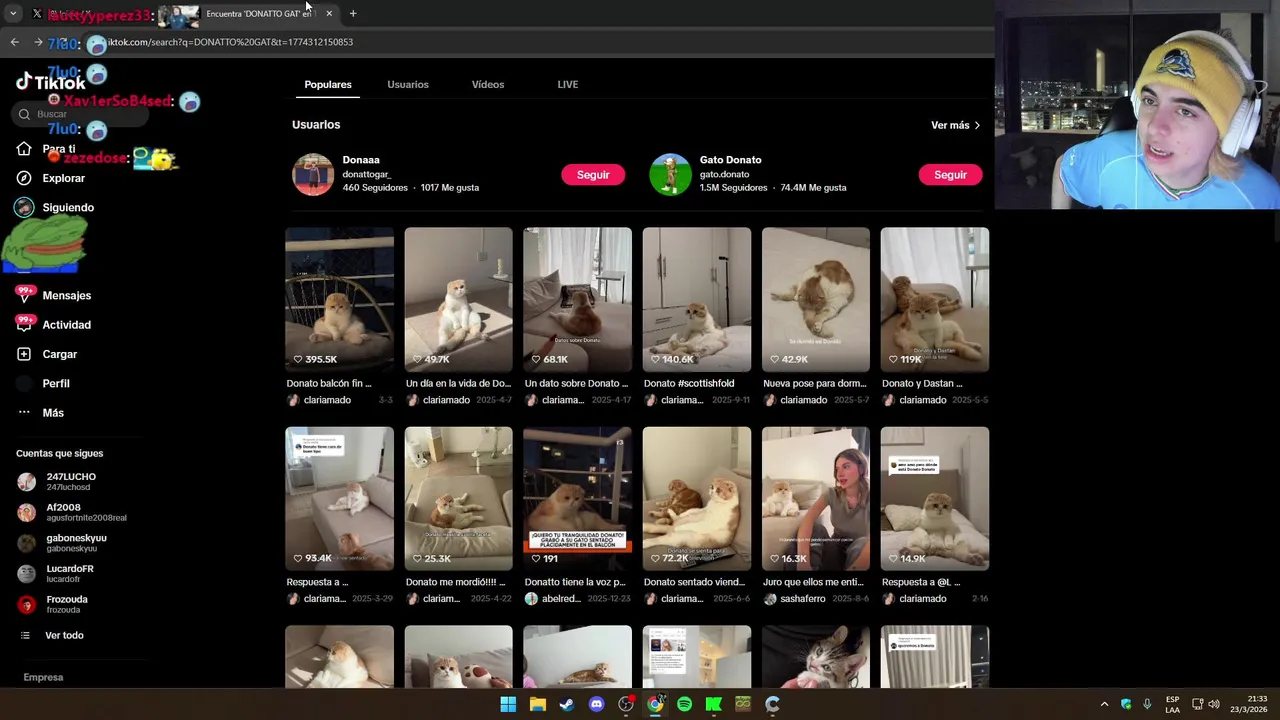This screenshot has height=720, width=1280.
Task: Open clariamado author under 'Donato balcón fin'
Action: coord(327,400)
